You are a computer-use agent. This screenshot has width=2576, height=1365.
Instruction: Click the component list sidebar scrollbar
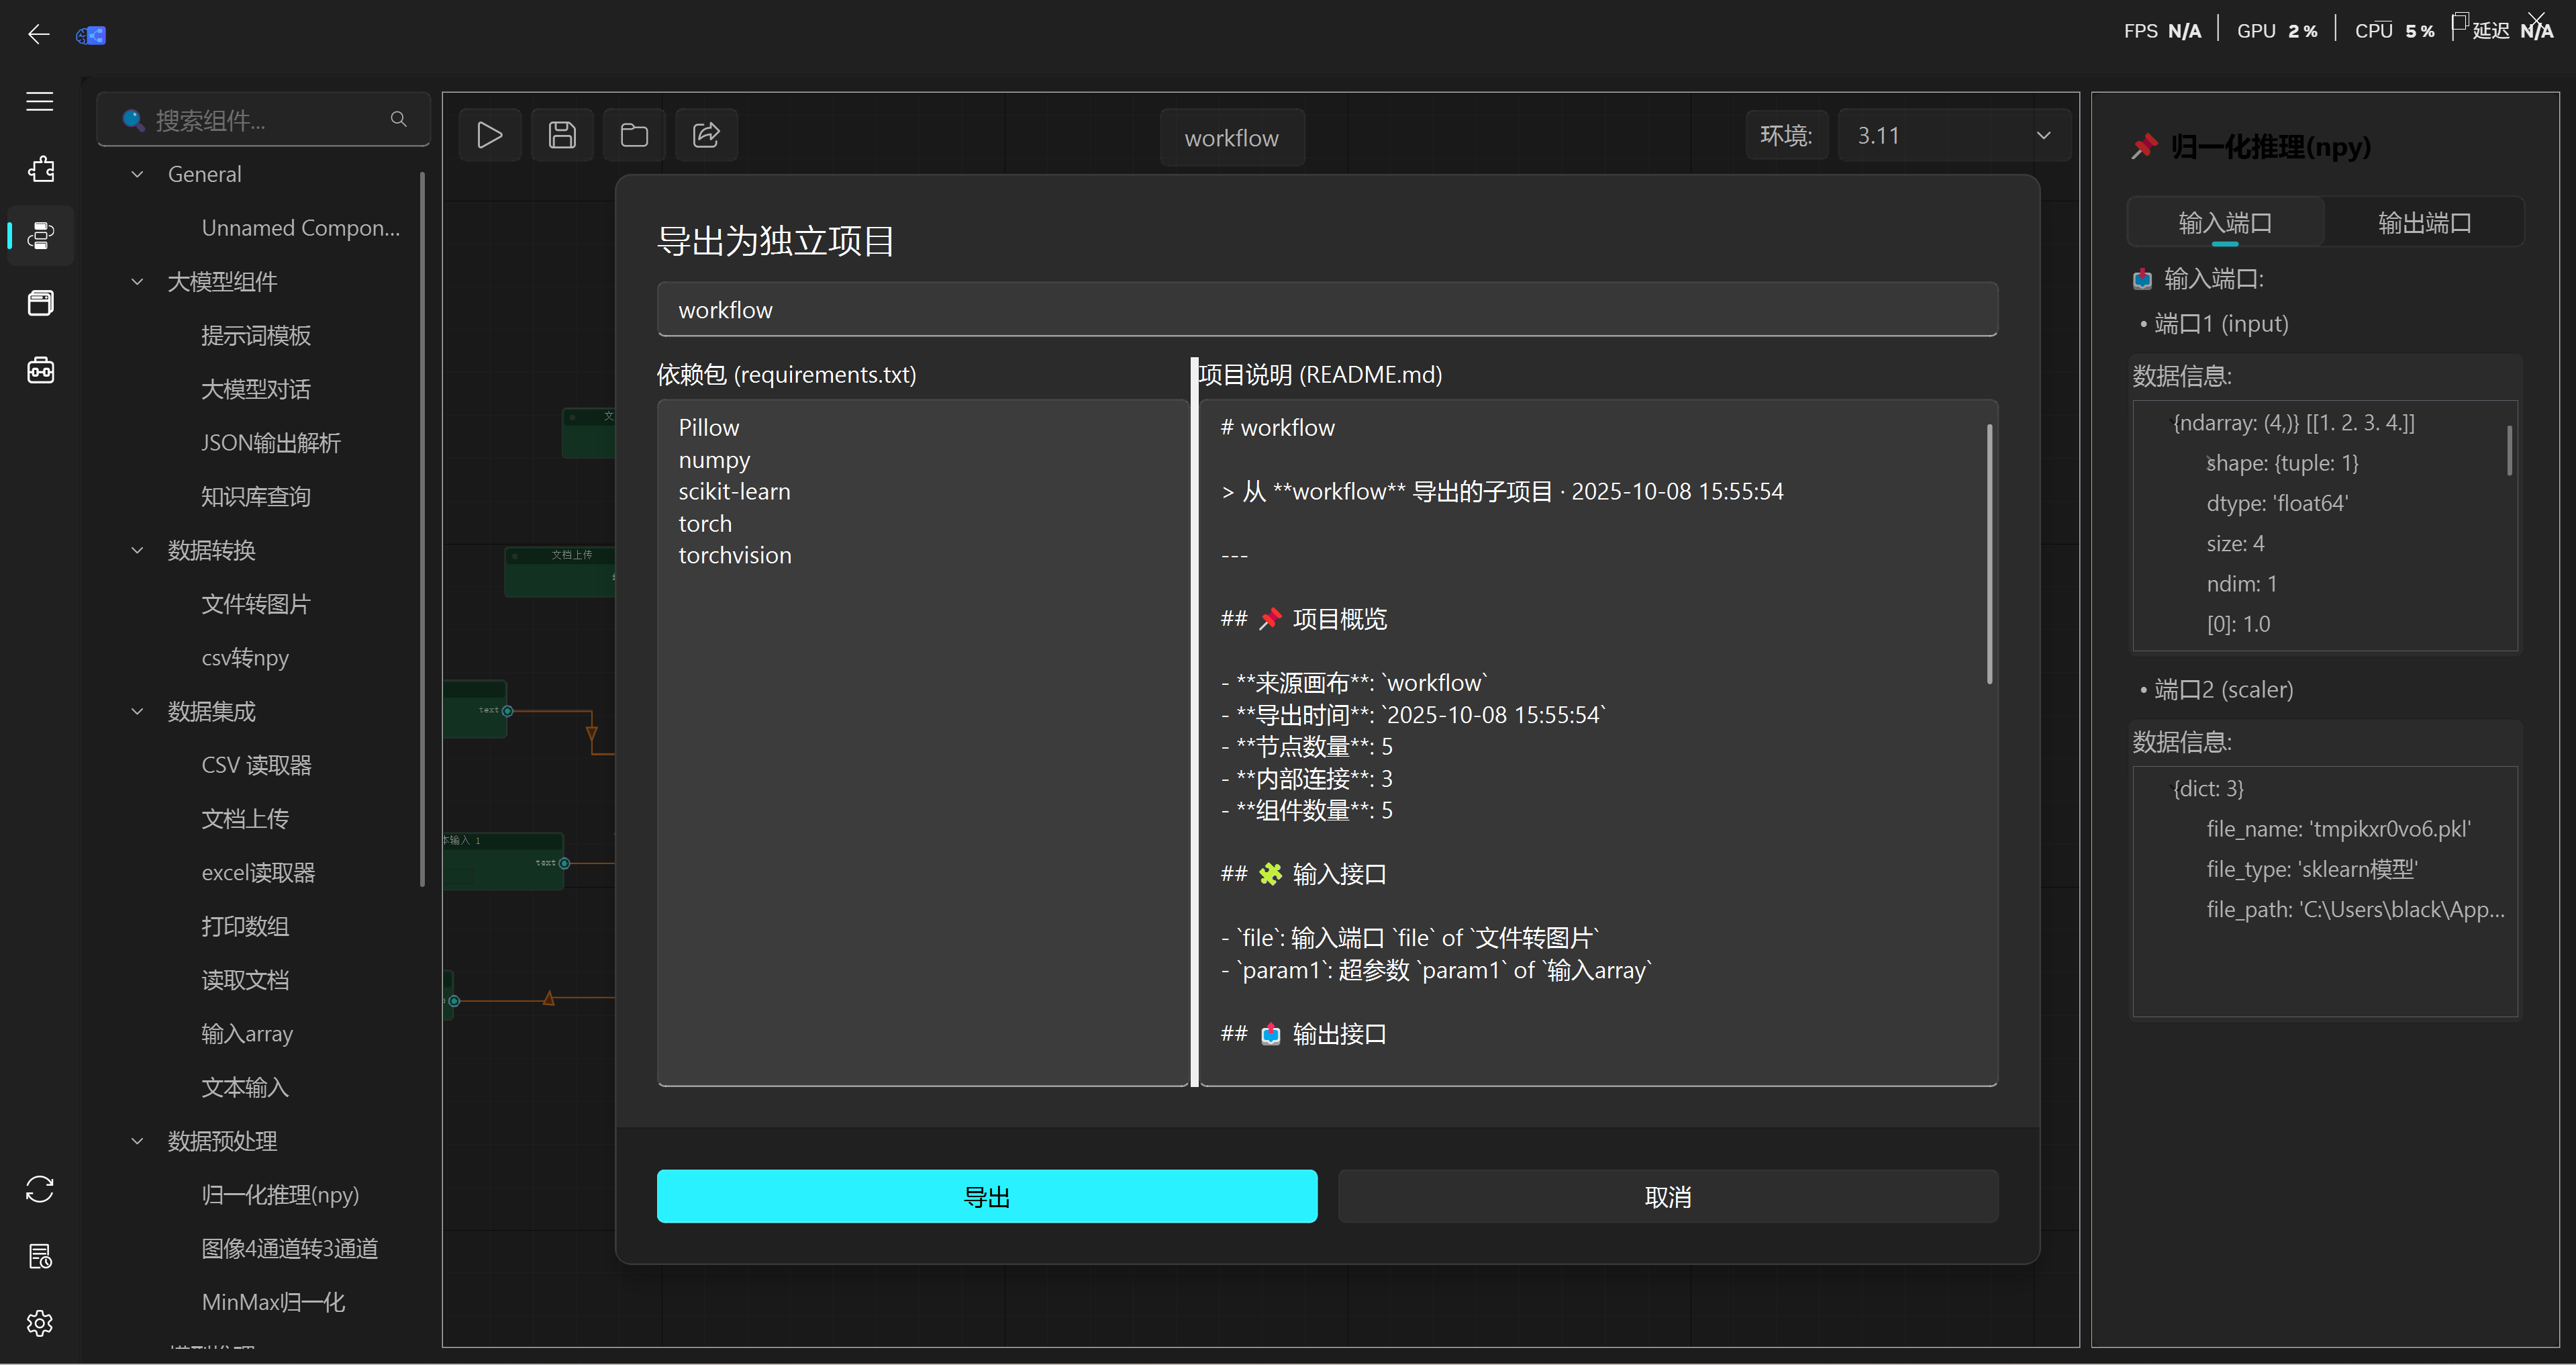click(x=422, y=530)
